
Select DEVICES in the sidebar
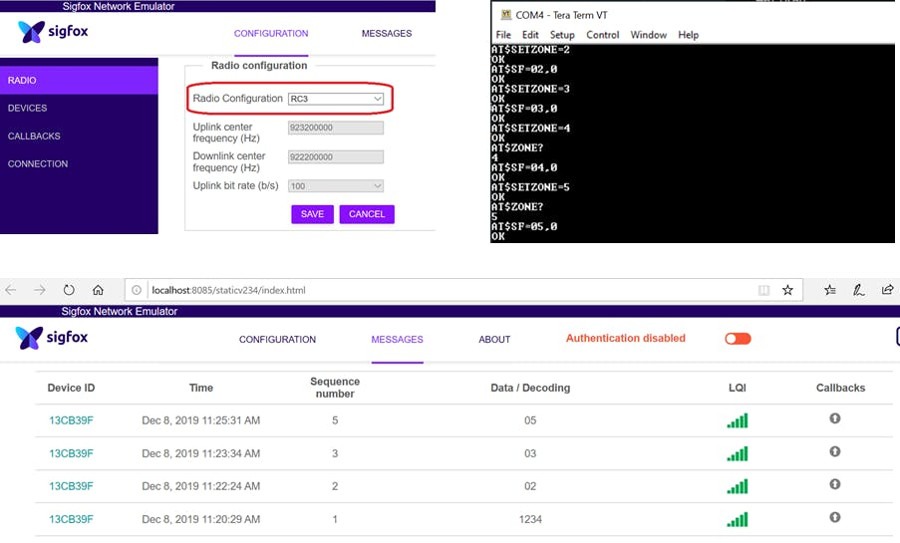[79, 108]
